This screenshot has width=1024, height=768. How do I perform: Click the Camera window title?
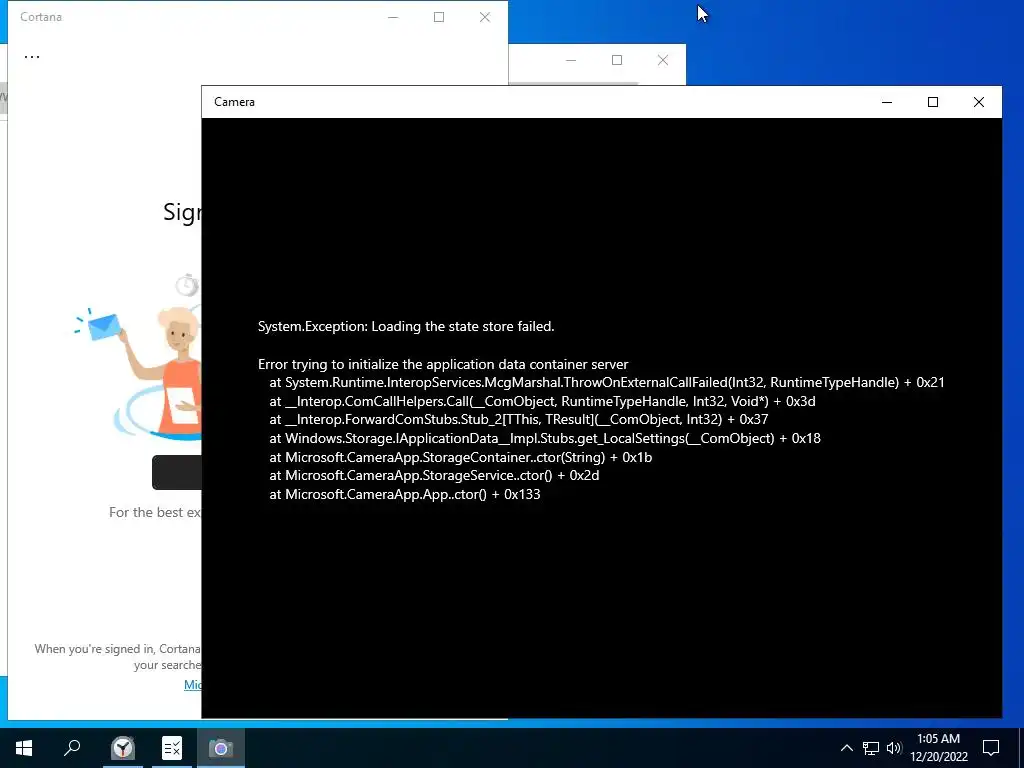tap(234, 102)
